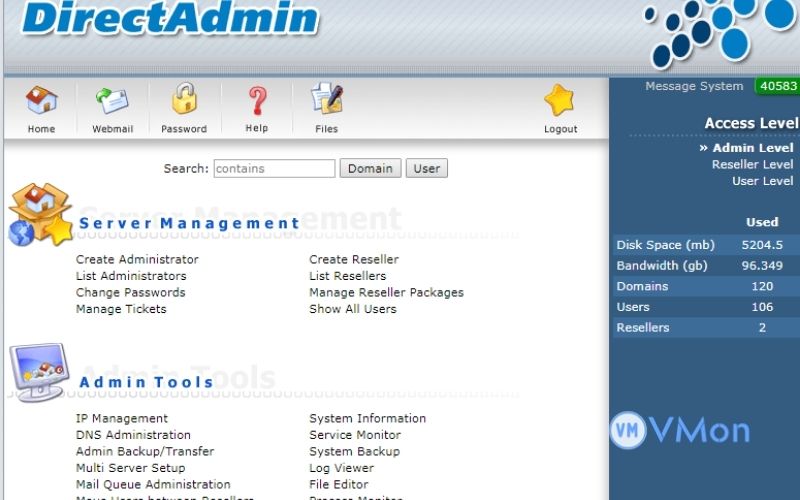Click Bandwidth (gb) label

(662, 266)
